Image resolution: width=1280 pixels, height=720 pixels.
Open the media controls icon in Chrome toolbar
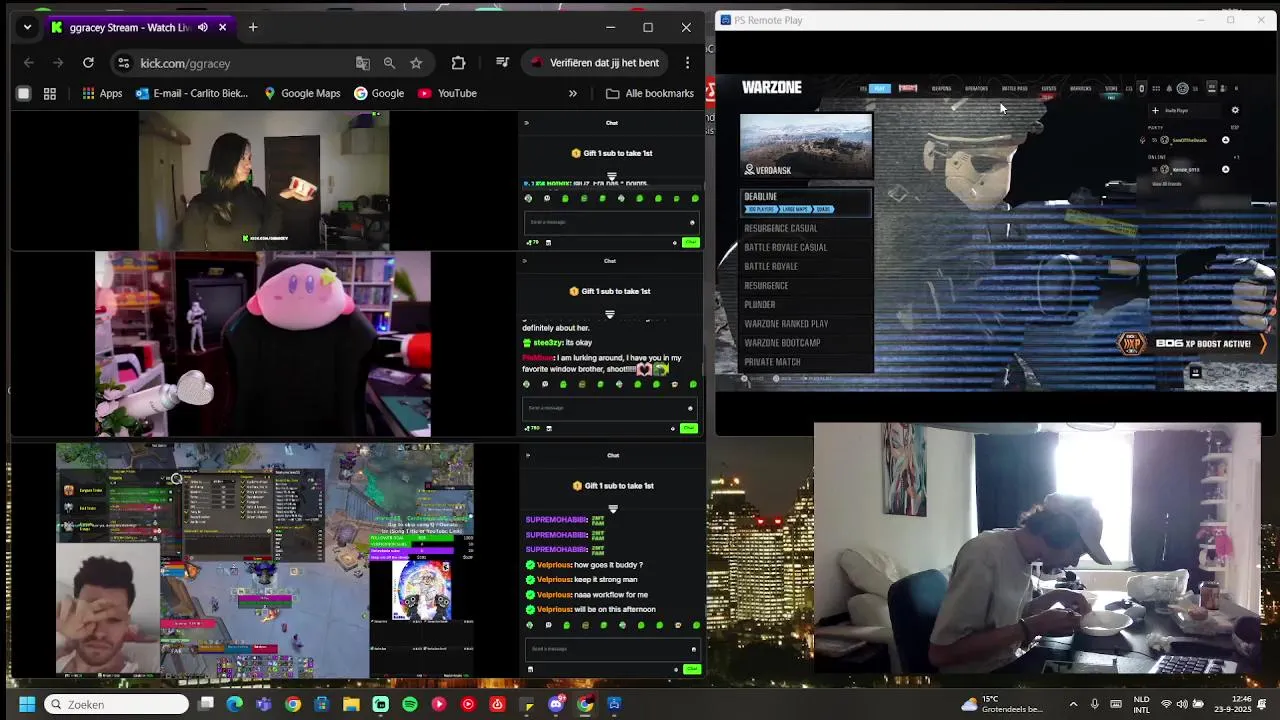click(503, 63)
